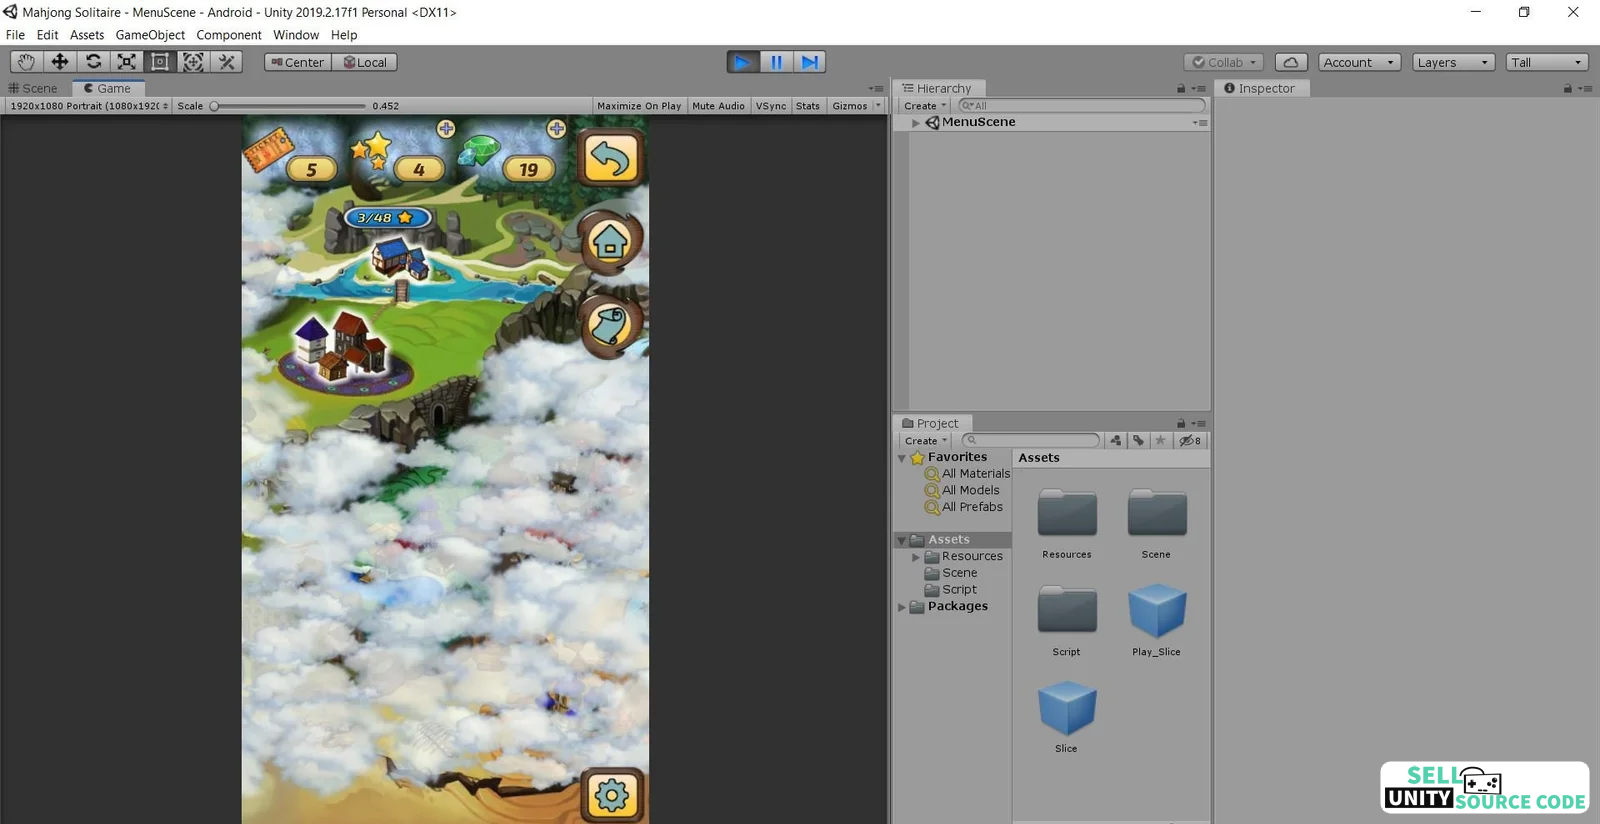
Task: Toggle the Inspector panel lock
Action: pyautogui.click(x=1568, y=88)
